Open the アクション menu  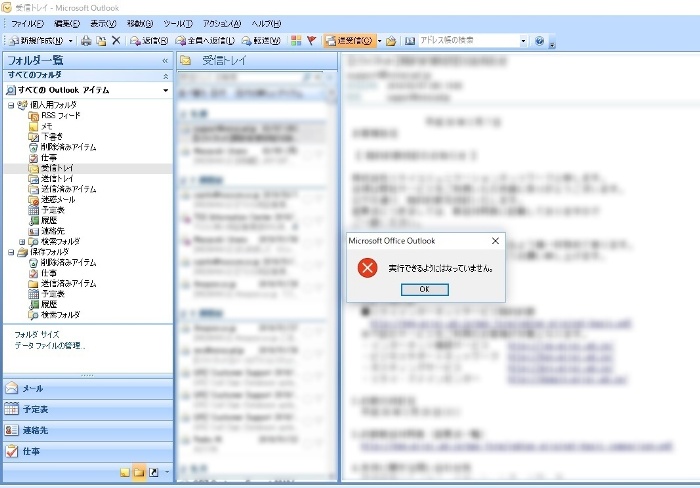point(222,24)
